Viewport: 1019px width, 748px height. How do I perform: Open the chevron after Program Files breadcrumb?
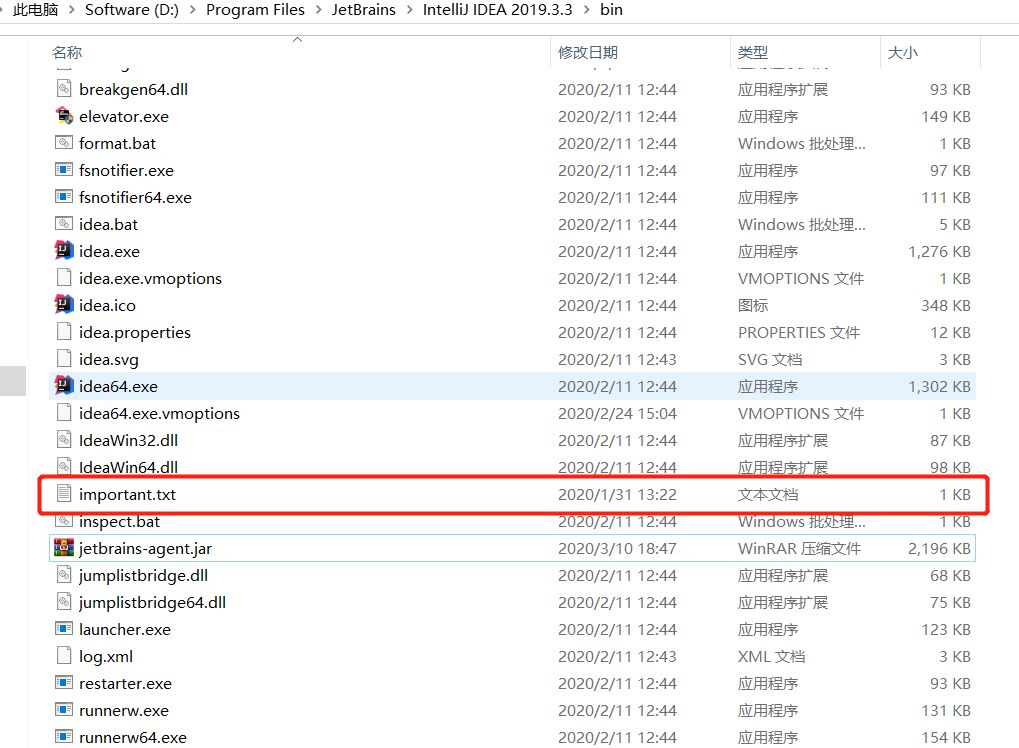(x=318, y=10)
